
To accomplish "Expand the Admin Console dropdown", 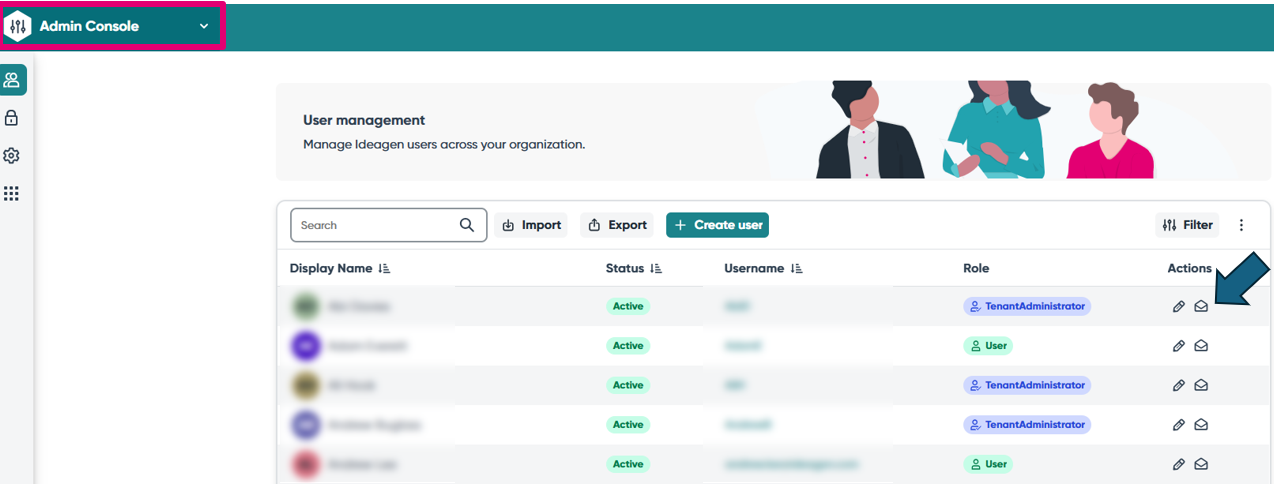I will (204, 26).
